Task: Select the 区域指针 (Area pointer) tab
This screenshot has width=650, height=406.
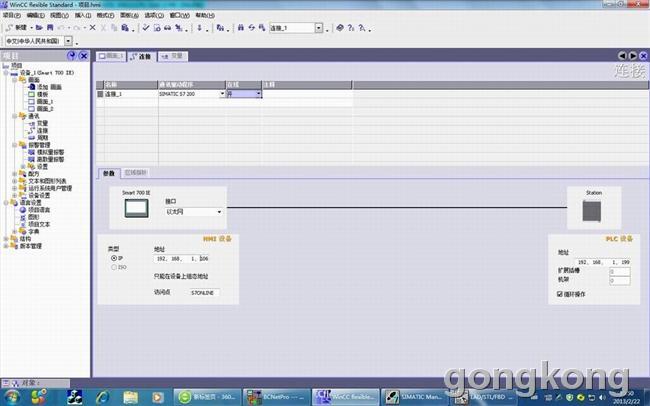Action: click(136, 173)
